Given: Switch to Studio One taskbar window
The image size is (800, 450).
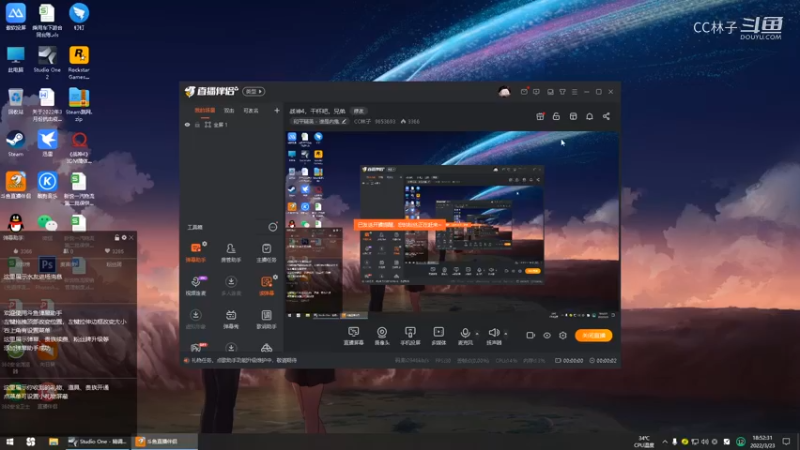Looking at the screenshot, I should click(x=97, y=442).
